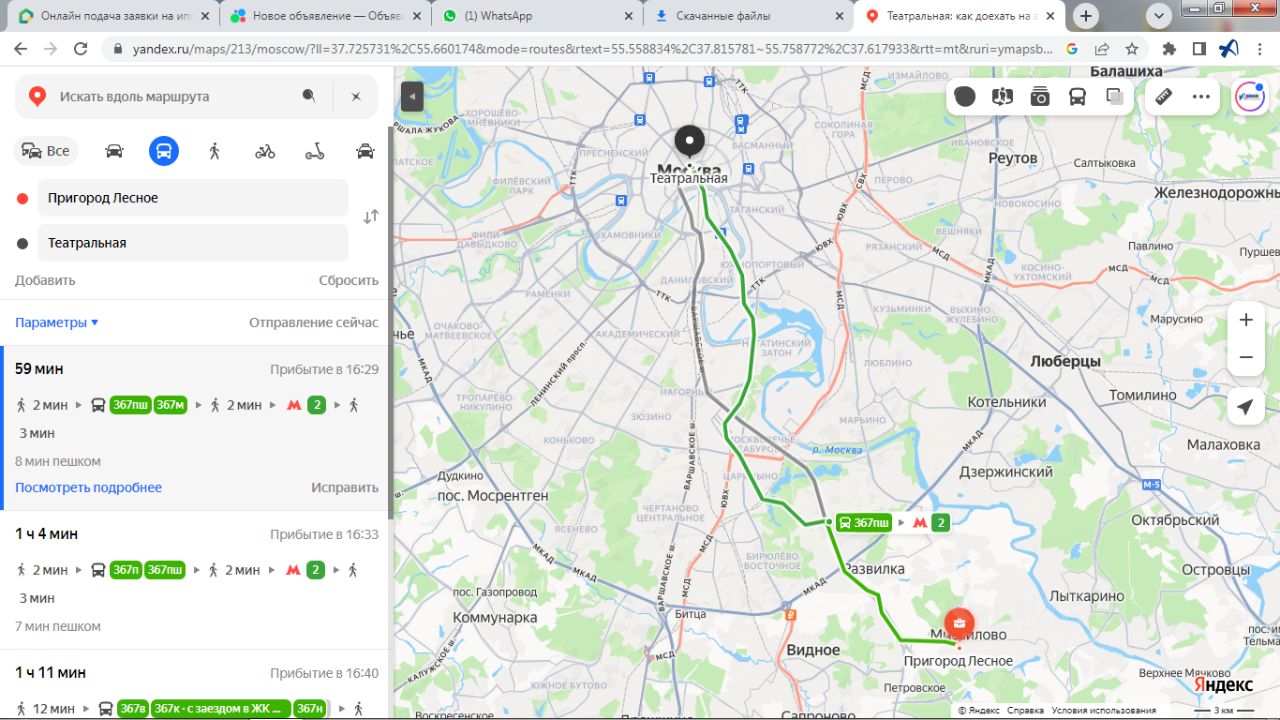The height and width of the screenshot is (720, 1280).
Task: Open the browser extensions puzzle icon
Action: tap(1169, 48)
